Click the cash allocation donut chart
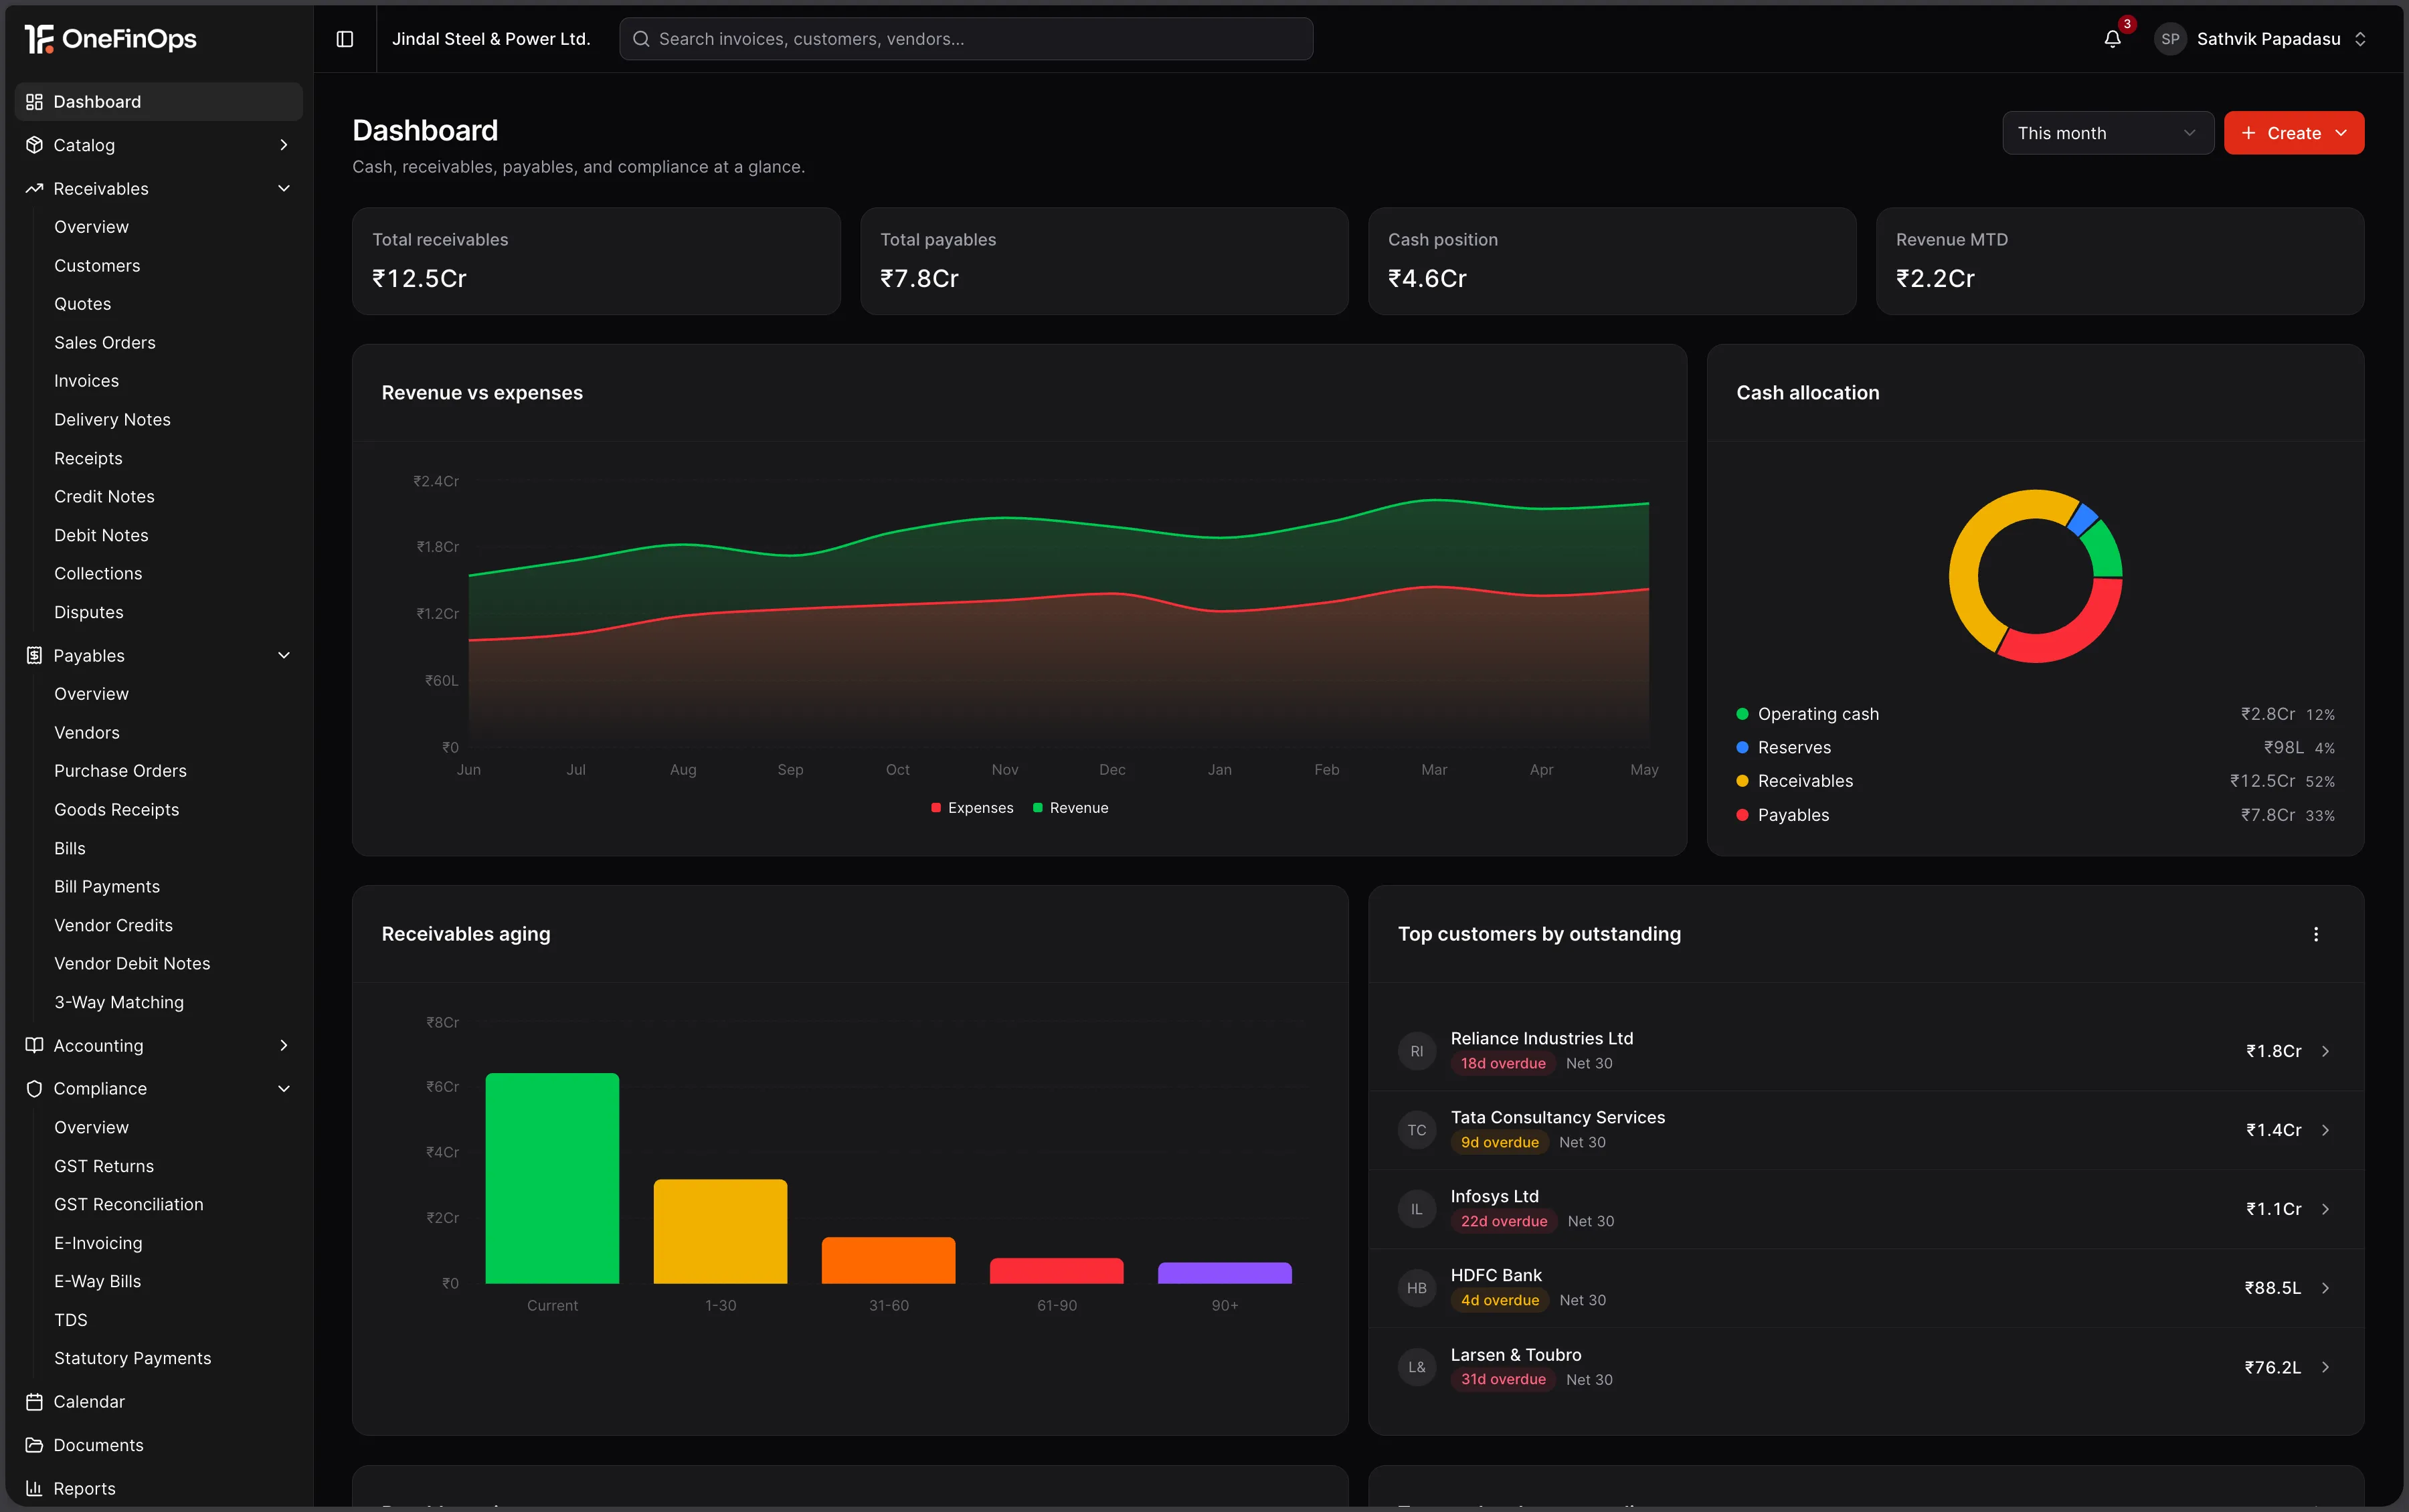Image resolution: width=2409 pixels, height=1512 pixels. (2035, 576)
